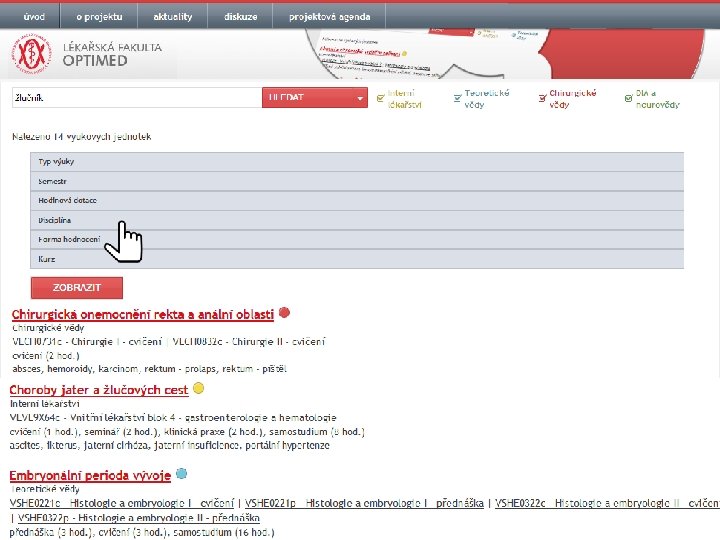The image size is (720, 540).
Task: Click the přednáška (3 hod.), cvičení line
Action: point(142,532)
